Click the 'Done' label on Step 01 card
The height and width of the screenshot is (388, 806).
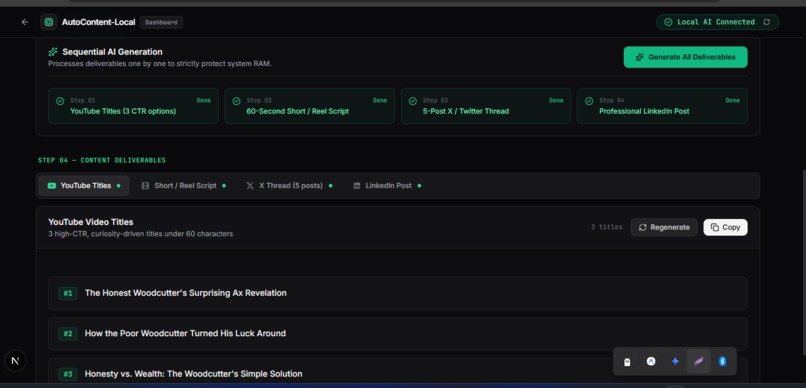204,100
